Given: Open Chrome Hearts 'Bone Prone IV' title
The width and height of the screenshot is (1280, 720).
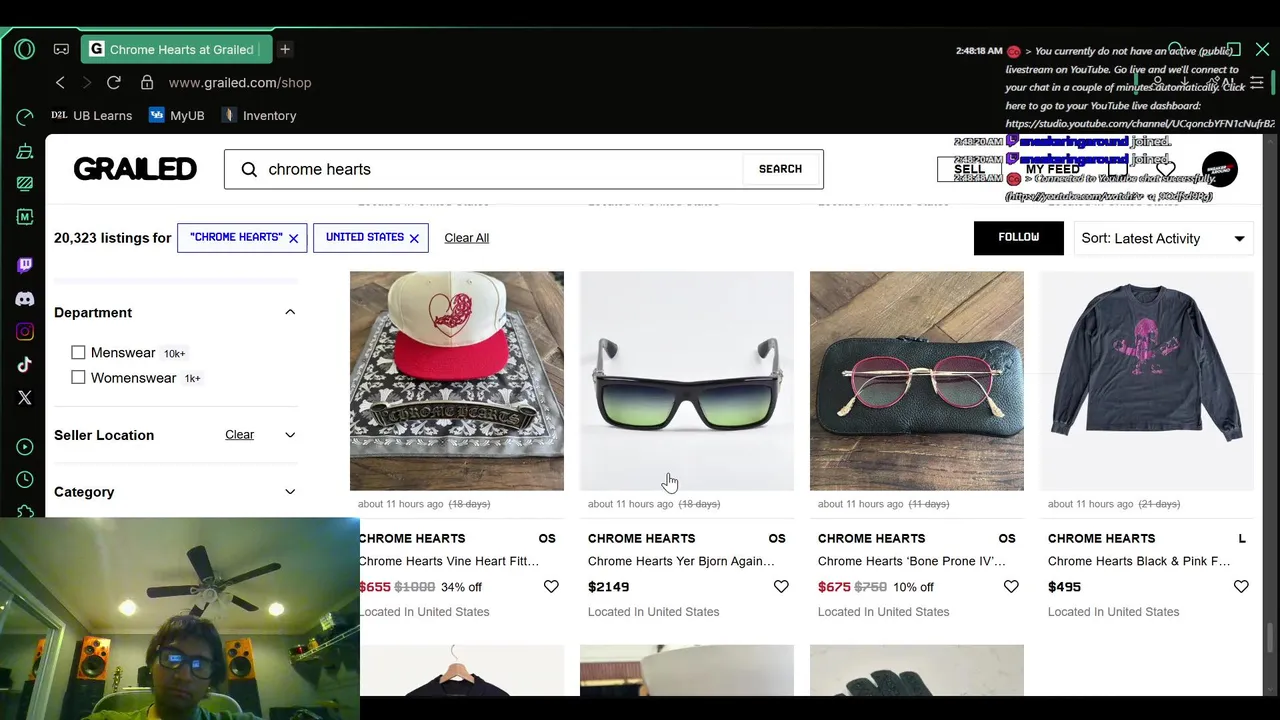Looking at the screenshot, I should click(x=911, y=561).
